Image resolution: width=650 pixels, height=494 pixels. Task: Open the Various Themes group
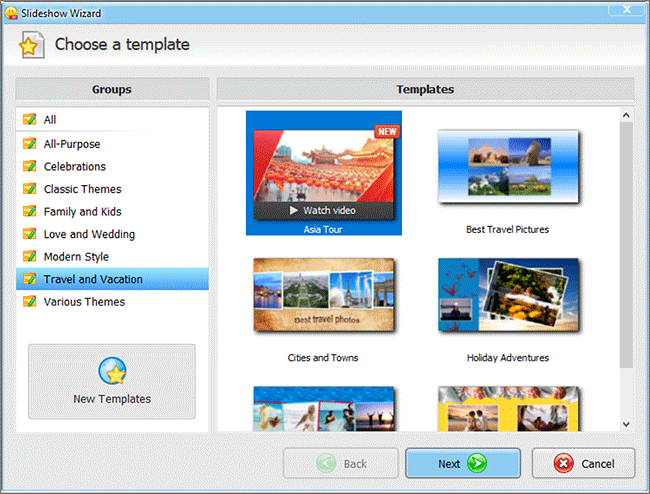[x=112, y=301]
